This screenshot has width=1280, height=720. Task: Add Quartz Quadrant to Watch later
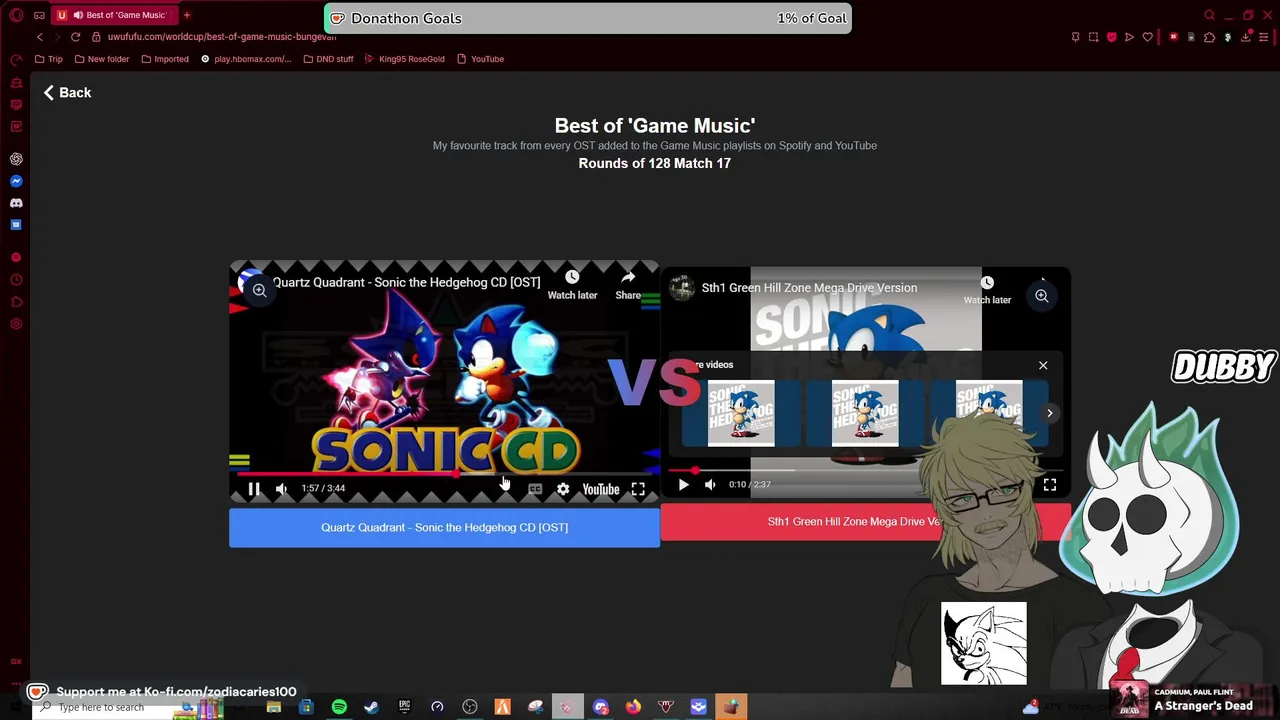pyautogui.click(x=572, y=284)
